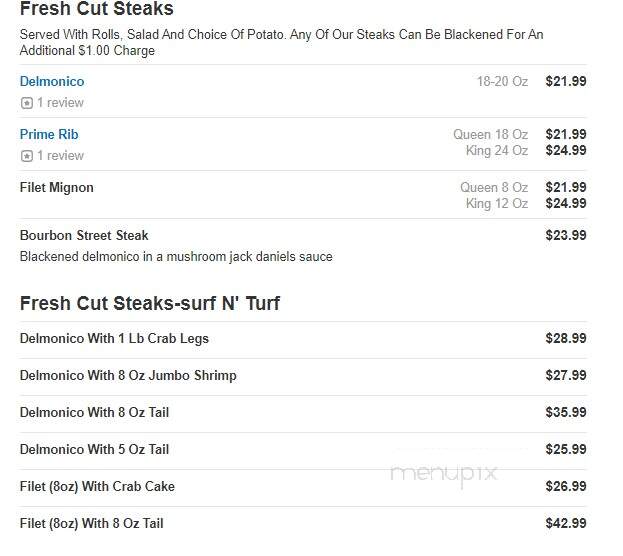Click the Fresh Cut Steaks-surf N' Turf heading
This screenshot has width=623, height=556.
[x=150, y=303]
